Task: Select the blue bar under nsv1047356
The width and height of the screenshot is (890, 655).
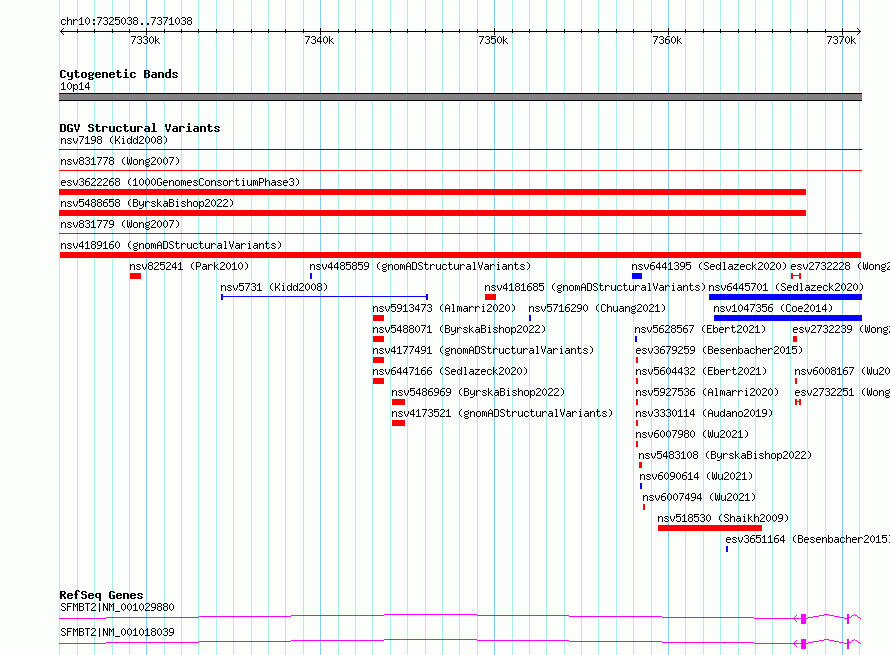Action: [788, 318]
